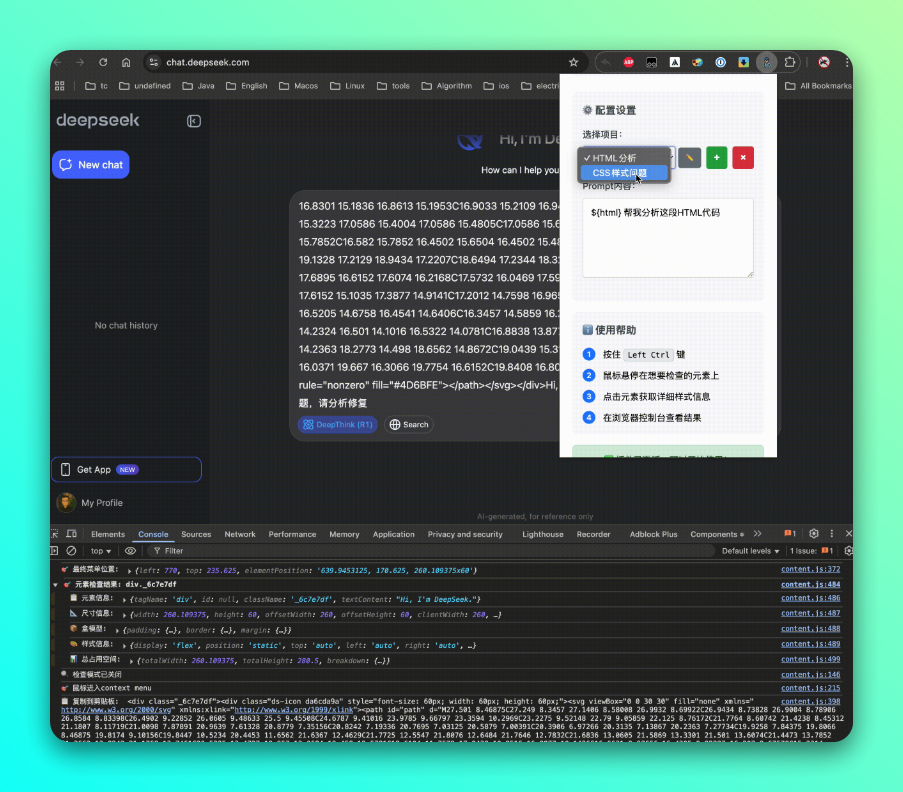Select the CSS样式问题 option
The image size is (903, 792).
pos(624,173)
